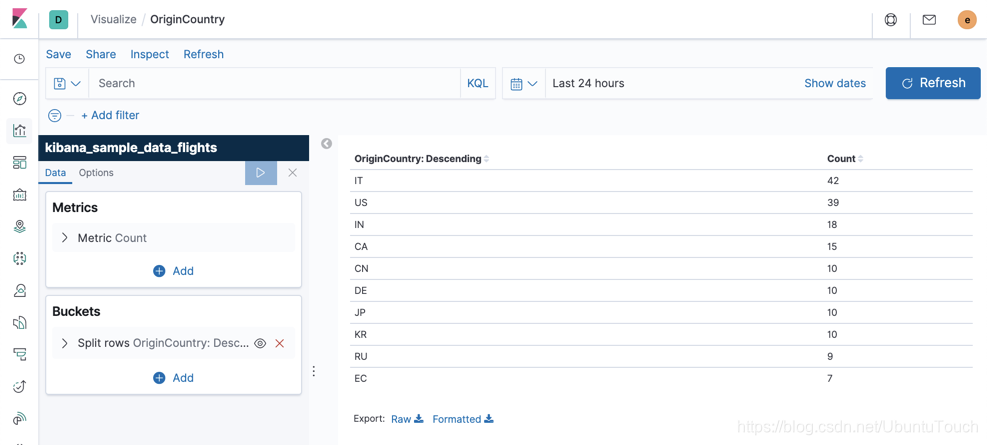Click table cell CA
This screenshot has height=445, width=987.
[361, 247]
